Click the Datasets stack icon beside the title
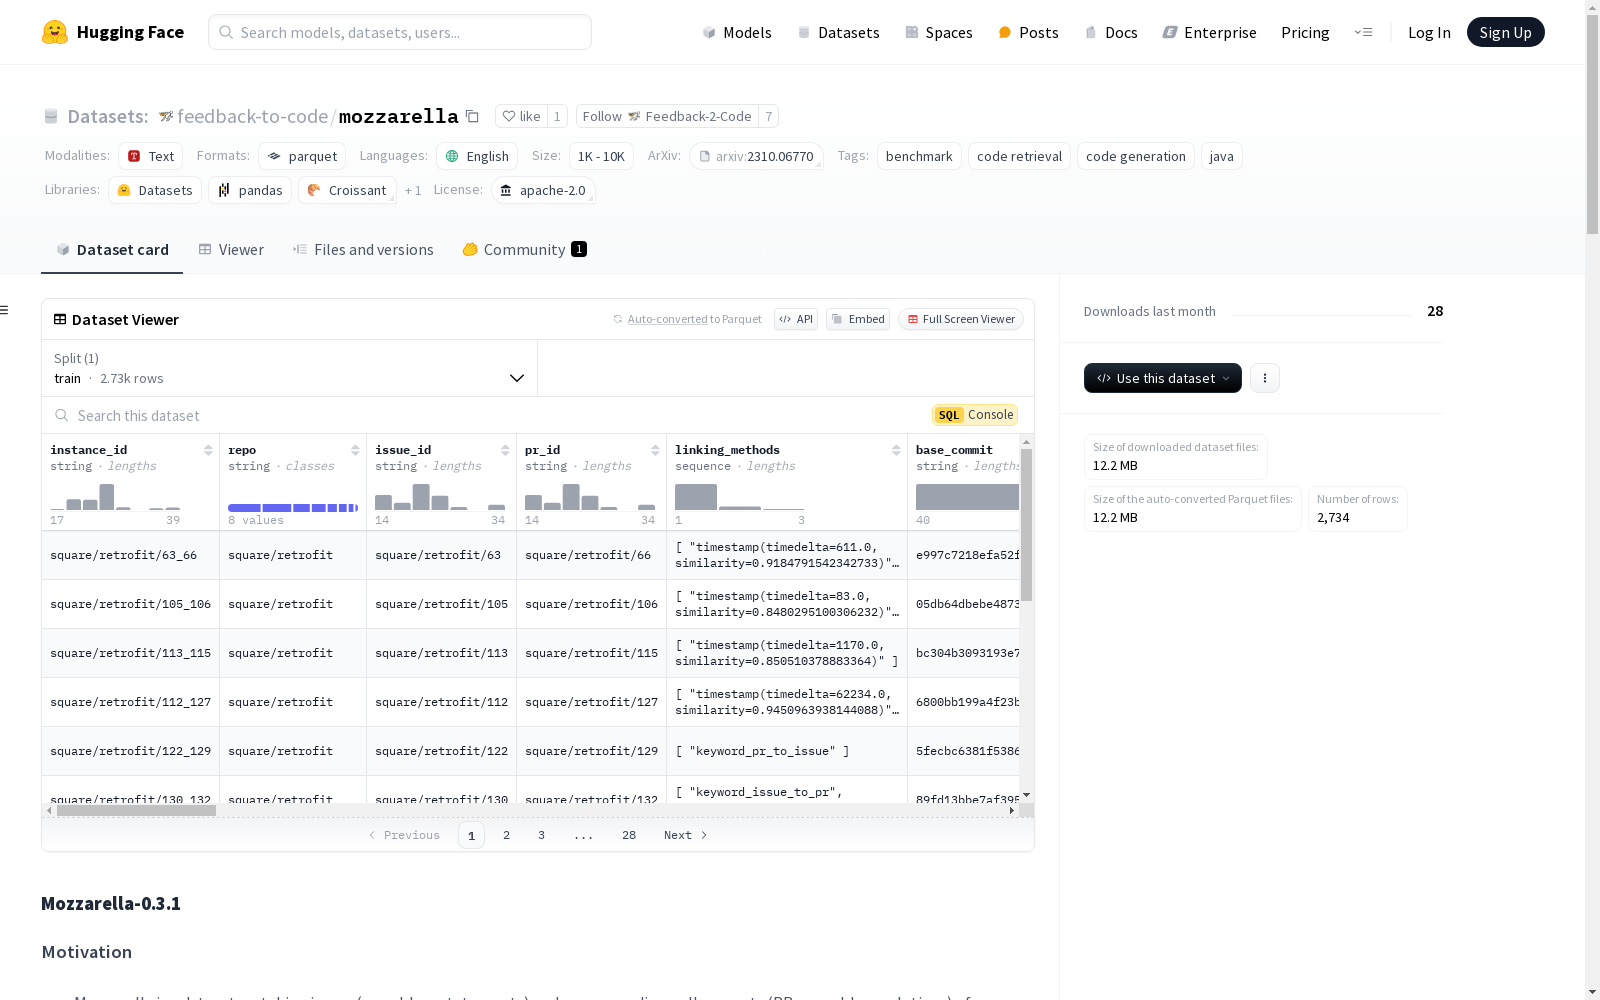 [51, 116]
